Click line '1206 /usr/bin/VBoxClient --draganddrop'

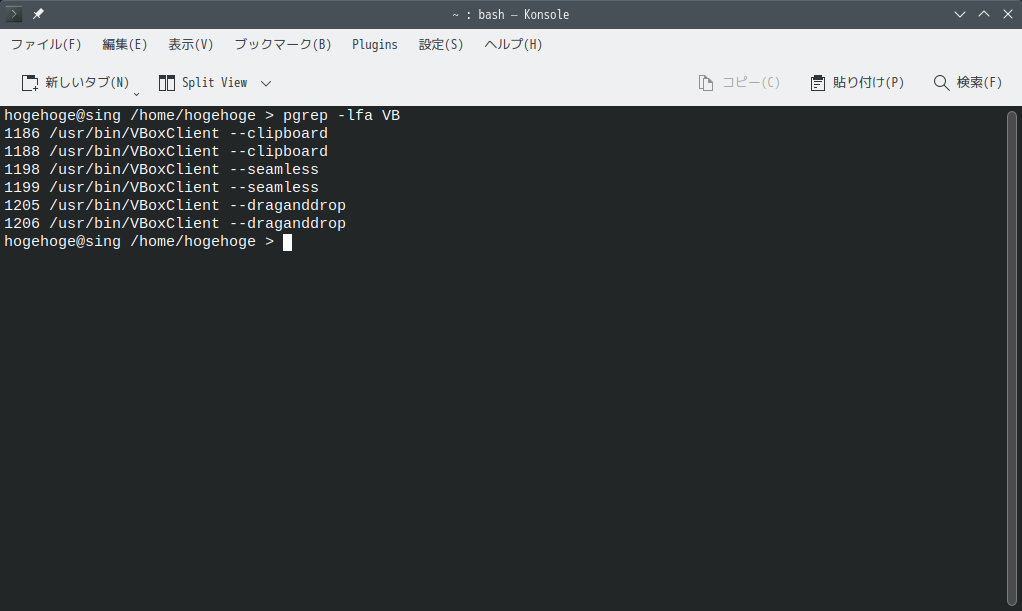click(175, 223)
